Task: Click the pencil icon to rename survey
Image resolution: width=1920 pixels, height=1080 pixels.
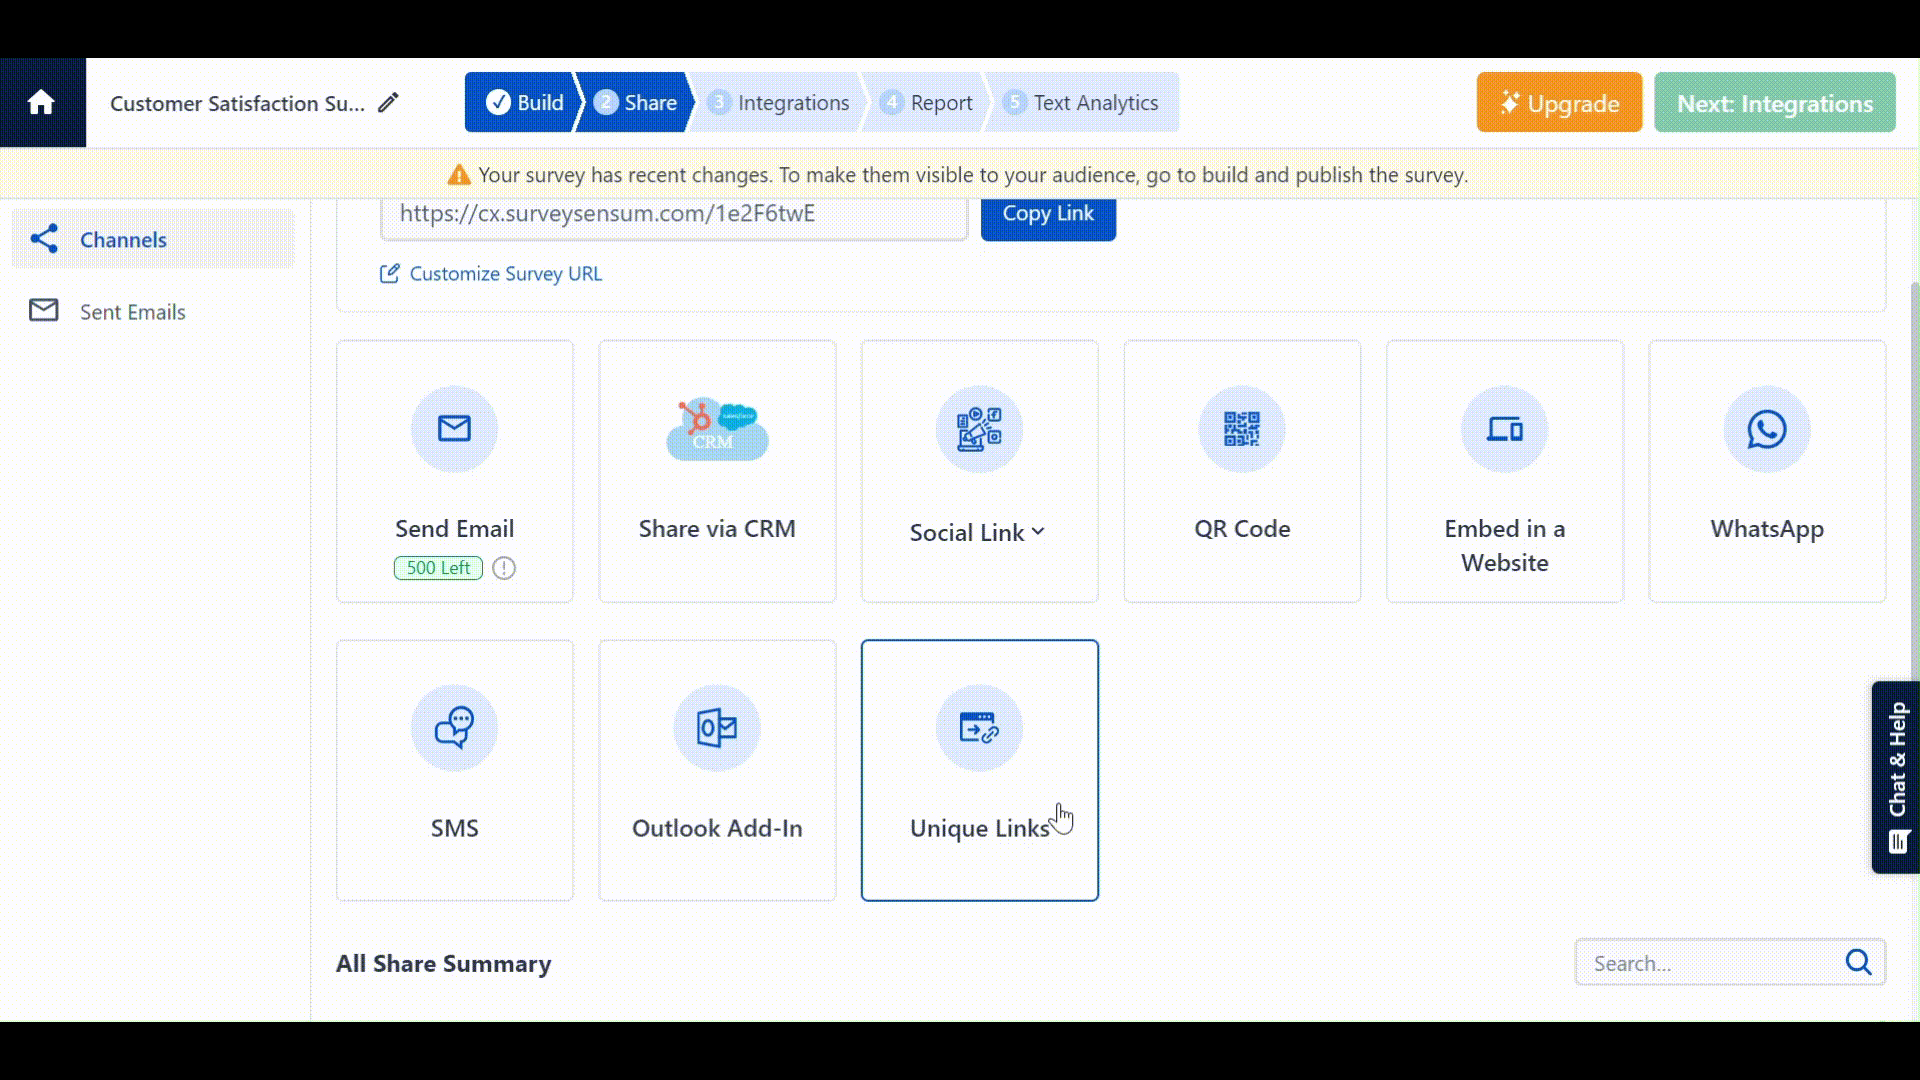Action: (x=389, y=101)
